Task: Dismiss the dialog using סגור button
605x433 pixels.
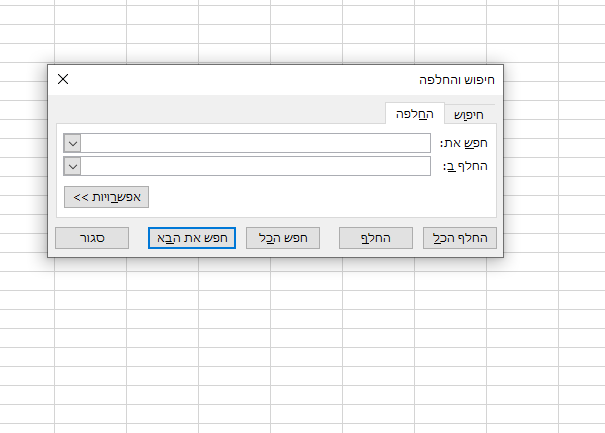Action: (93, 238)
